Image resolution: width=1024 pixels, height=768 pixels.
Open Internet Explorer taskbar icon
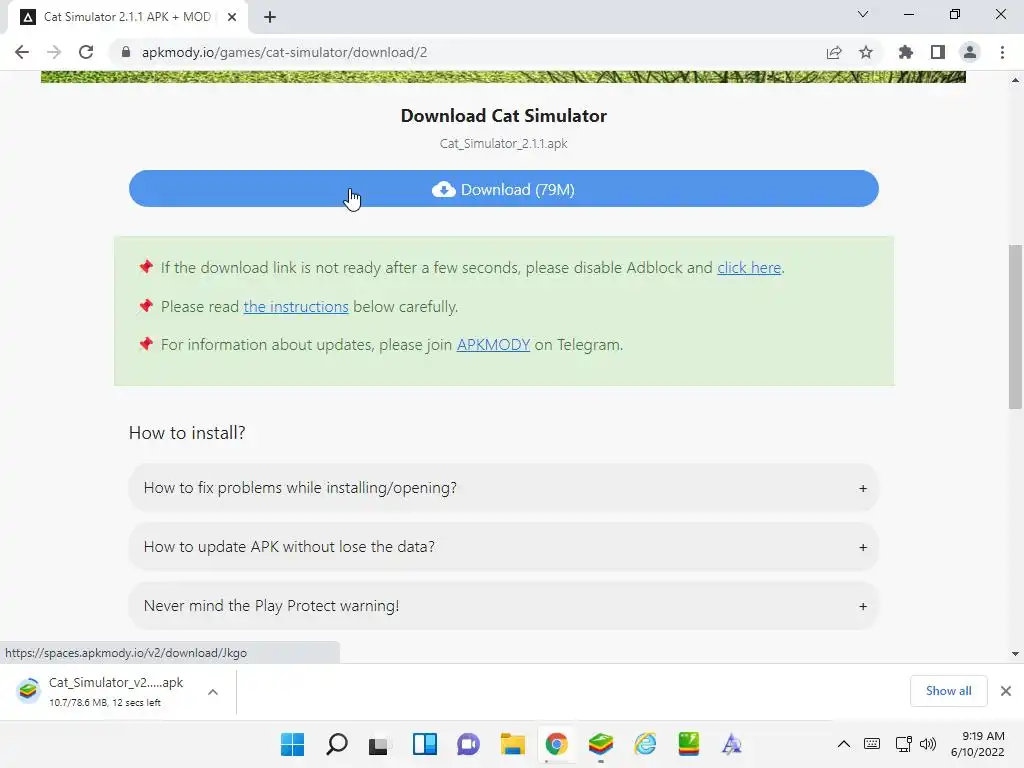pos(645,744)
